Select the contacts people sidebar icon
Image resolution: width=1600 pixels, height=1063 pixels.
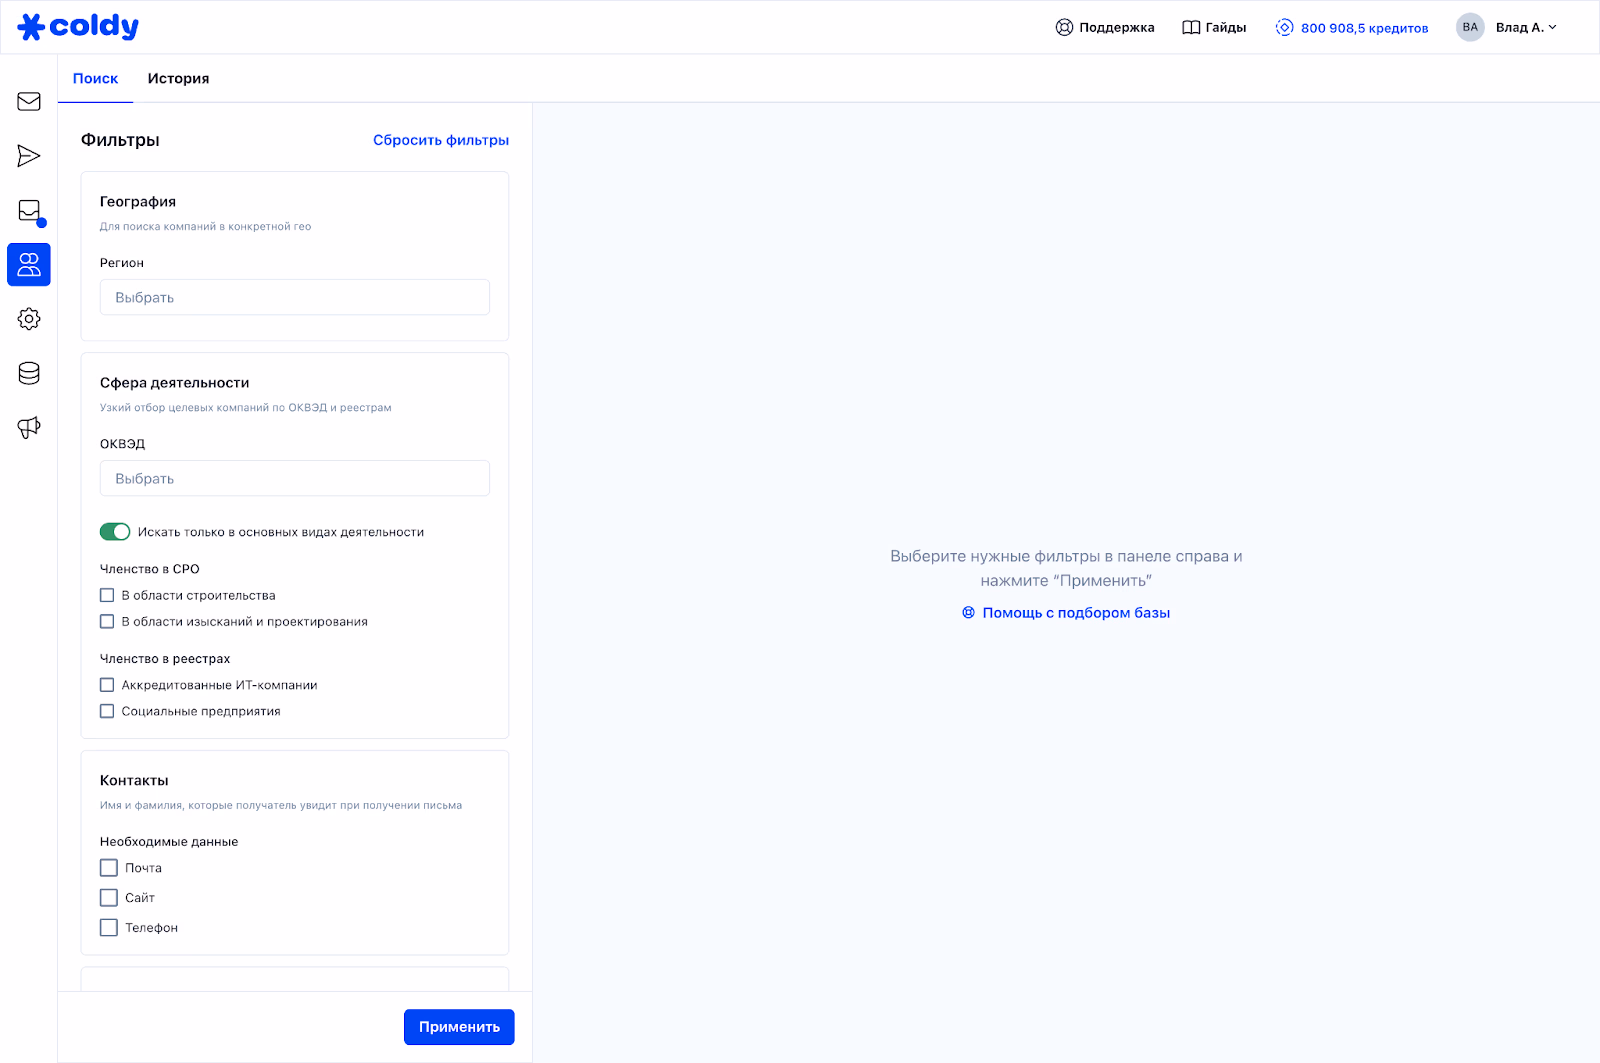click(x=29, y=265)
